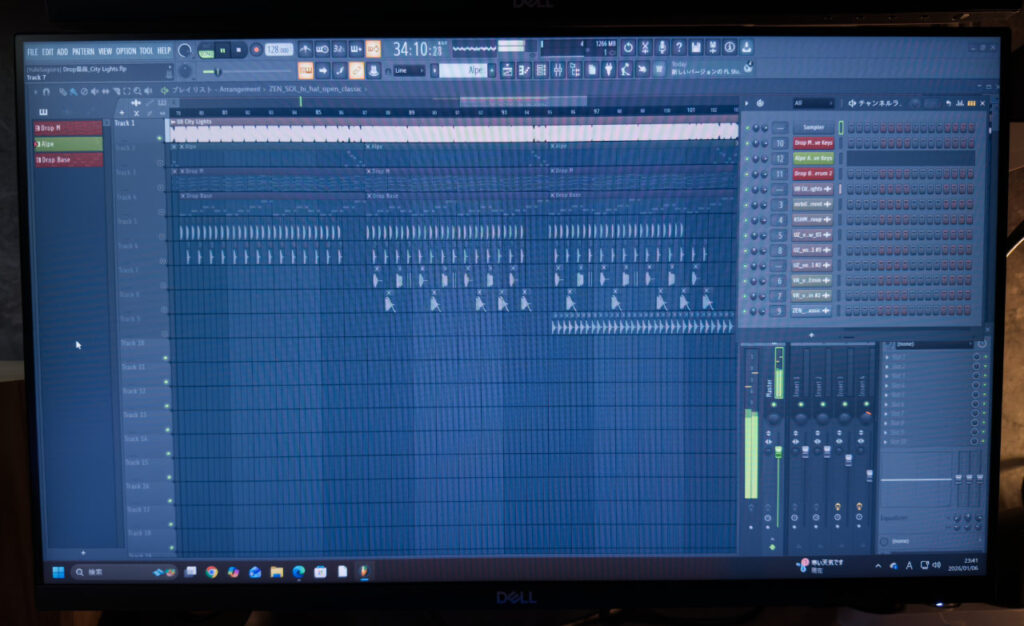Viewport: 1024px width, 626px height.
Task: Click the 128 BPM tempo field
Action: click(277, 49)
